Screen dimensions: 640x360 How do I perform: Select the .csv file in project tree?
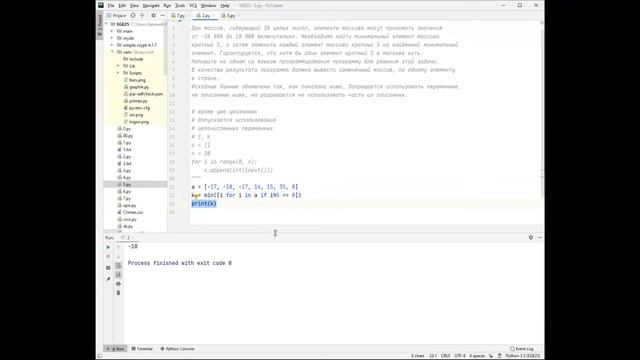pos(130,212)
